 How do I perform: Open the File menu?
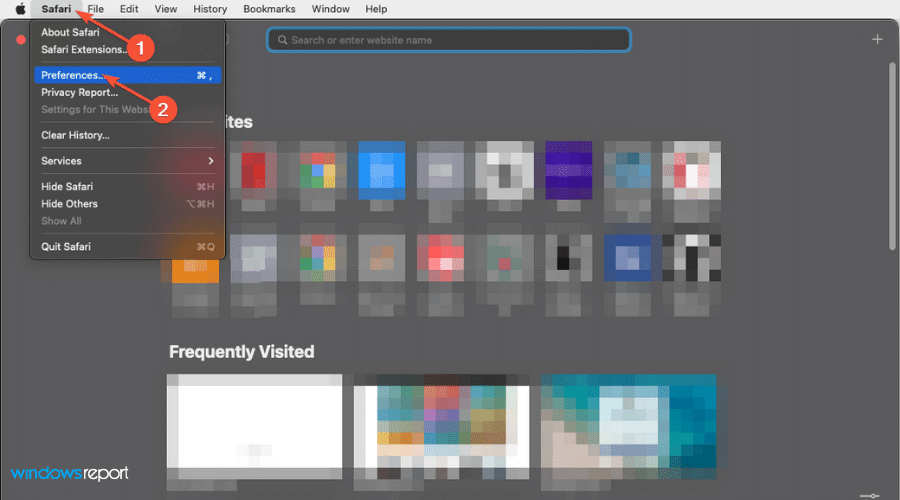(95, 9)
